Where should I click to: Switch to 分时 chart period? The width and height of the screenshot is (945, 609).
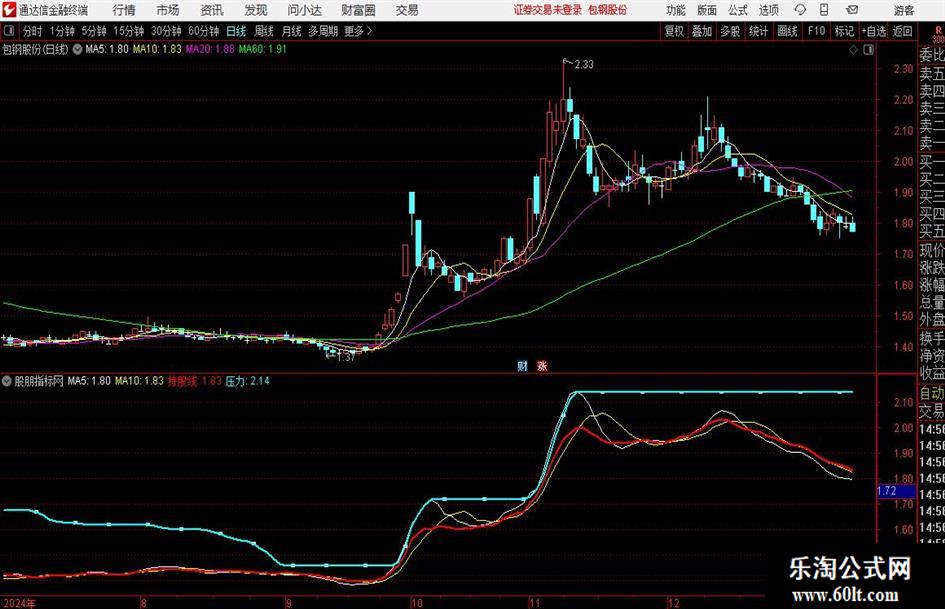32,31
